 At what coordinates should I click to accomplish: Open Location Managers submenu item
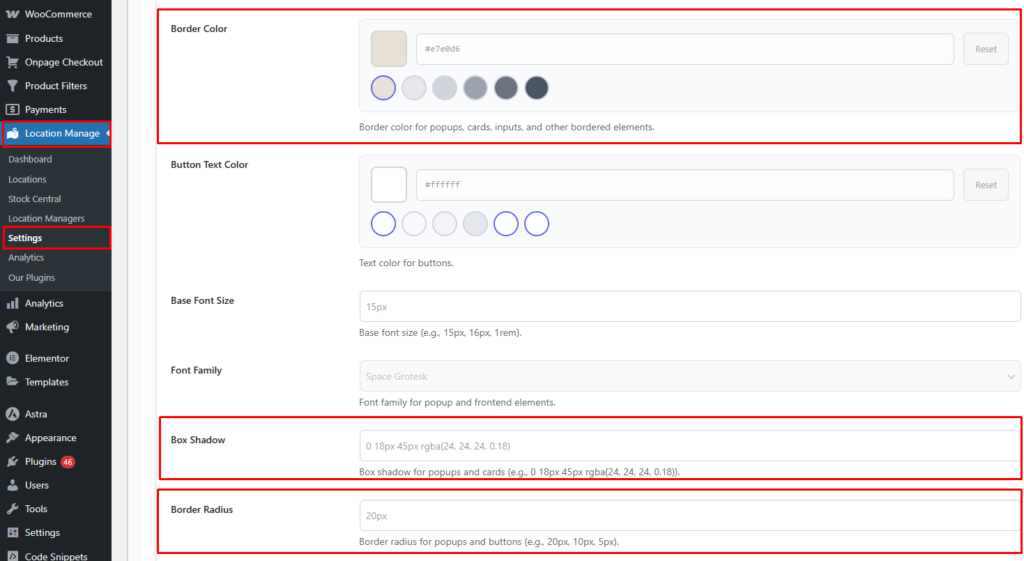point(46,218)
